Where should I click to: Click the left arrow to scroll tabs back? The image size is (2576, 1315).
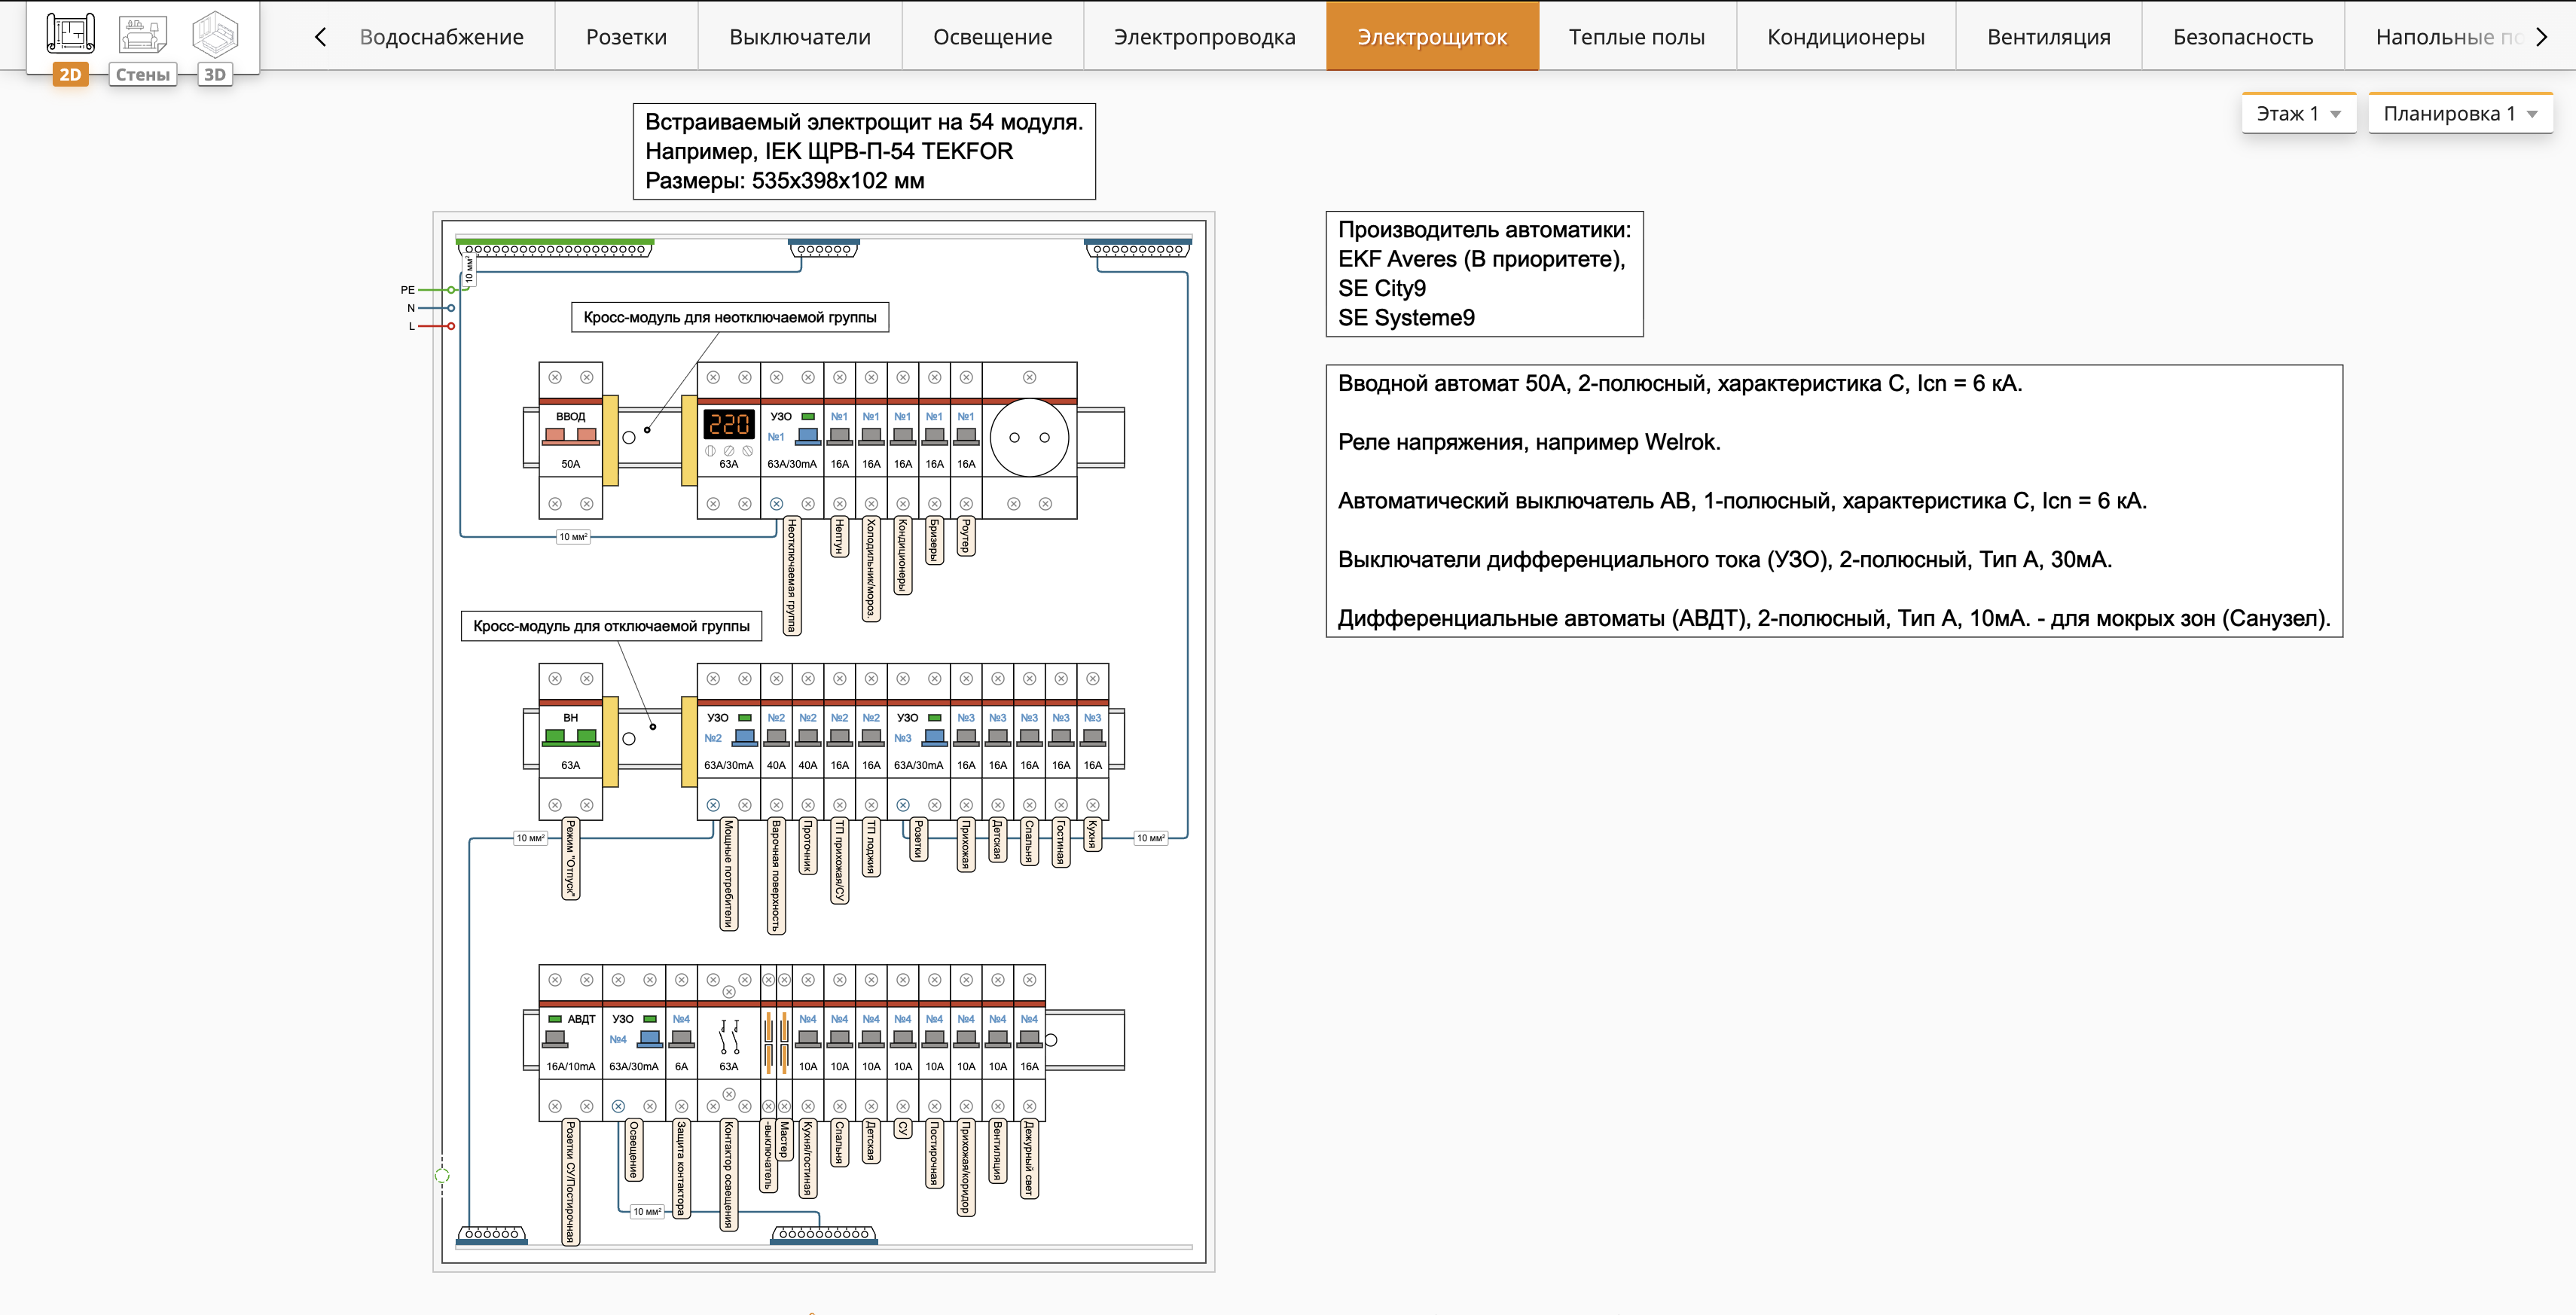pyautogui.click(x=320, y=37)
